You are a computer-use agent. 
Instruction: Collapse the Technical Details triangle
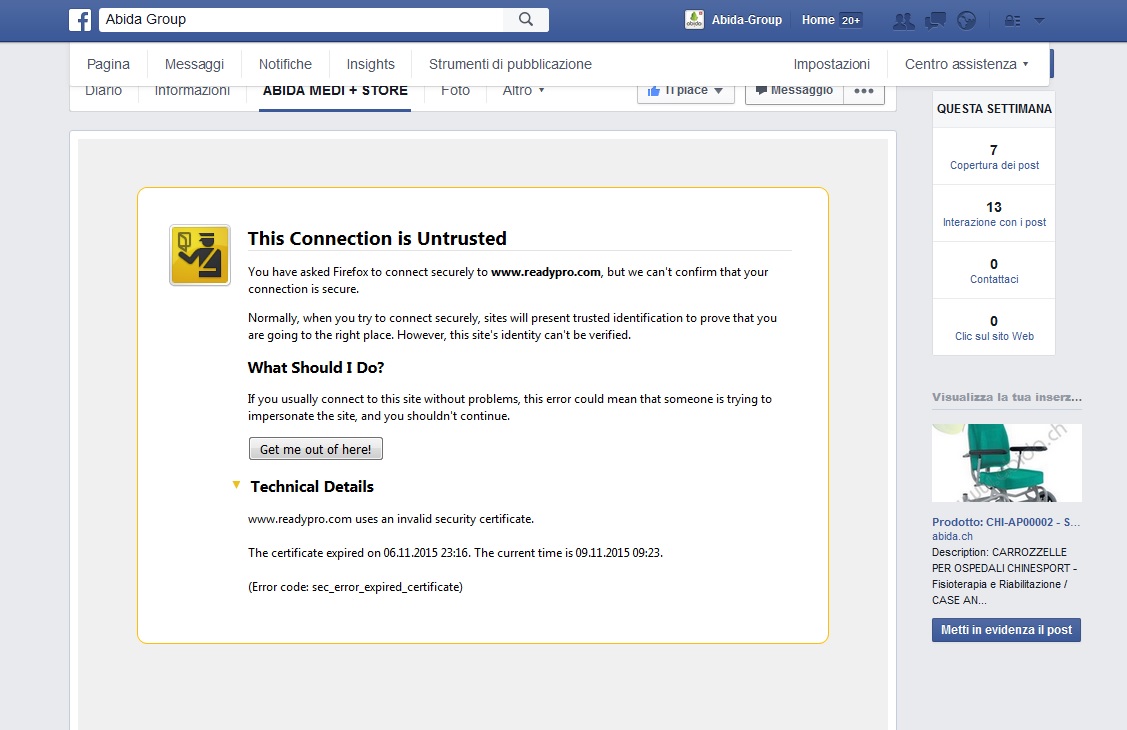pyautogui.click(x=236, y=486)
